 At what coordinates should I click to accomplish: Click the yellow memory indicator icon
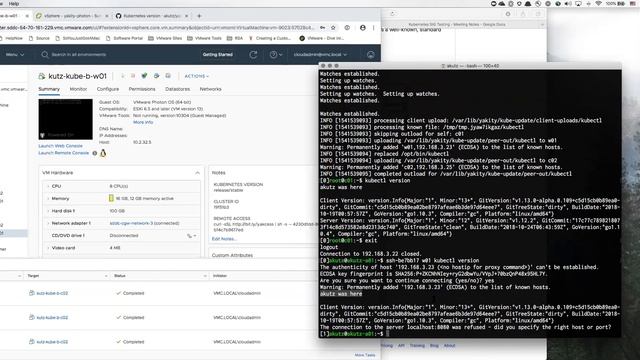point(111,198)
